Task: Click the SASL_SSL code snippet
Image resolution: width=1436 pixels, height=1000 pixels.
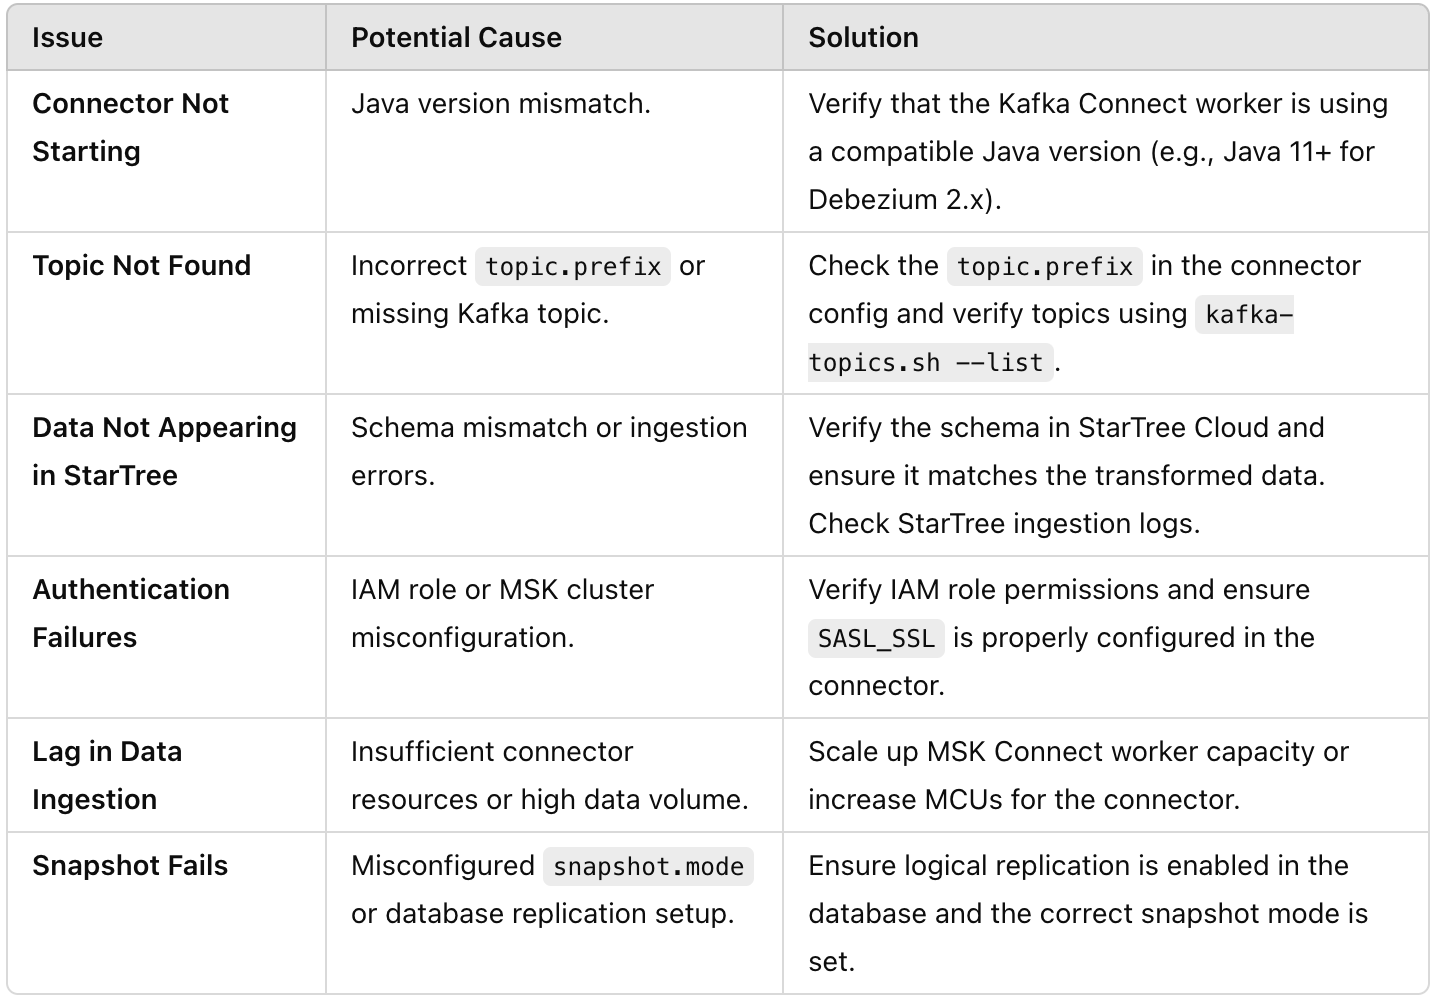Action: tap(876, 639)
